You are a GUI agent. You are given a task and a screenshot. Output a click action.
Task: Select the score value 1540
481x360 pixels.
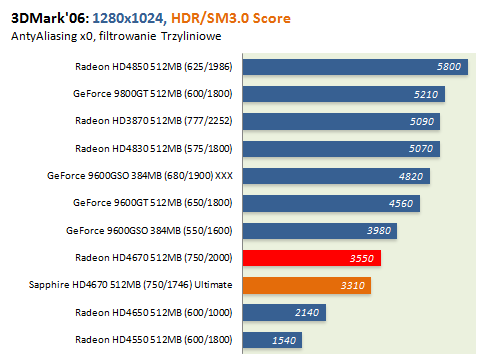pyautogui.click(x=284, y=341)
